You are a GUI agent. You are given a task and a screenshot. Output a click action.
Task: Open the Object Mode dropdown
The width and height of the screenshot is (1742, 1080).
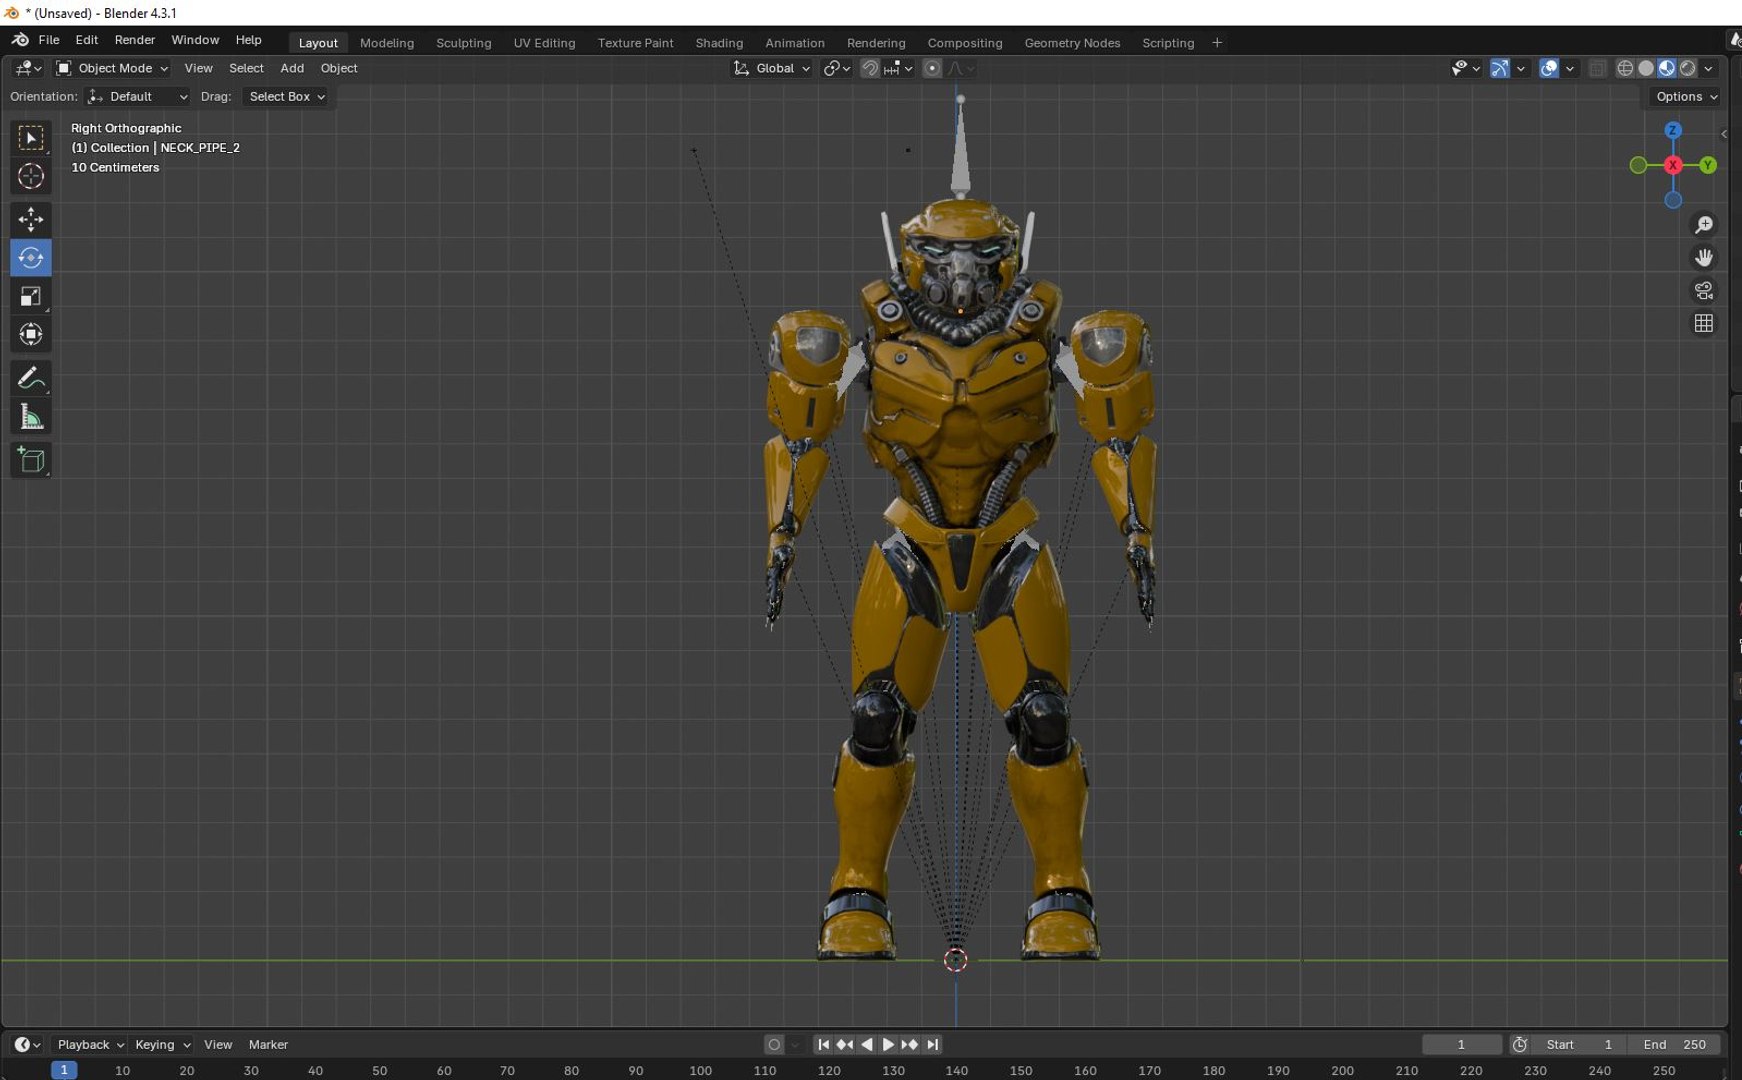pyautogui.click(x=112, y=68)
